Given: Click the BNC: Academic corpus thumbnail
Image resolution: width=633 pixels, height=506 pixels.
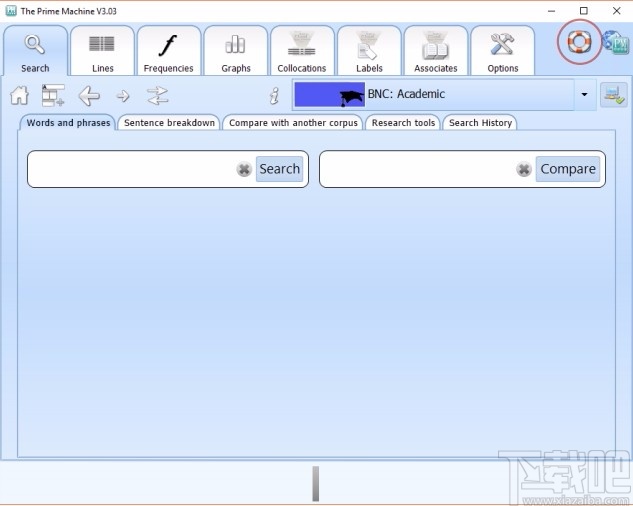Looking at the screenshot, I should 329,94.
